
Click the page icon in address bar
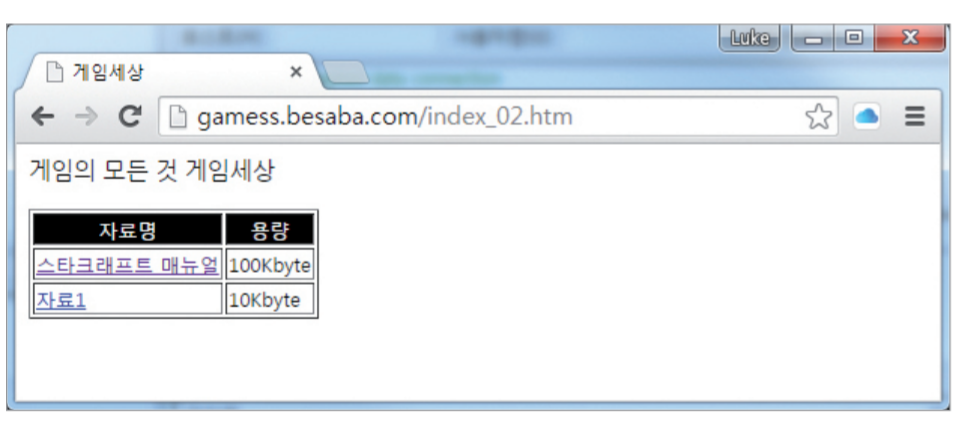point(177,117)
